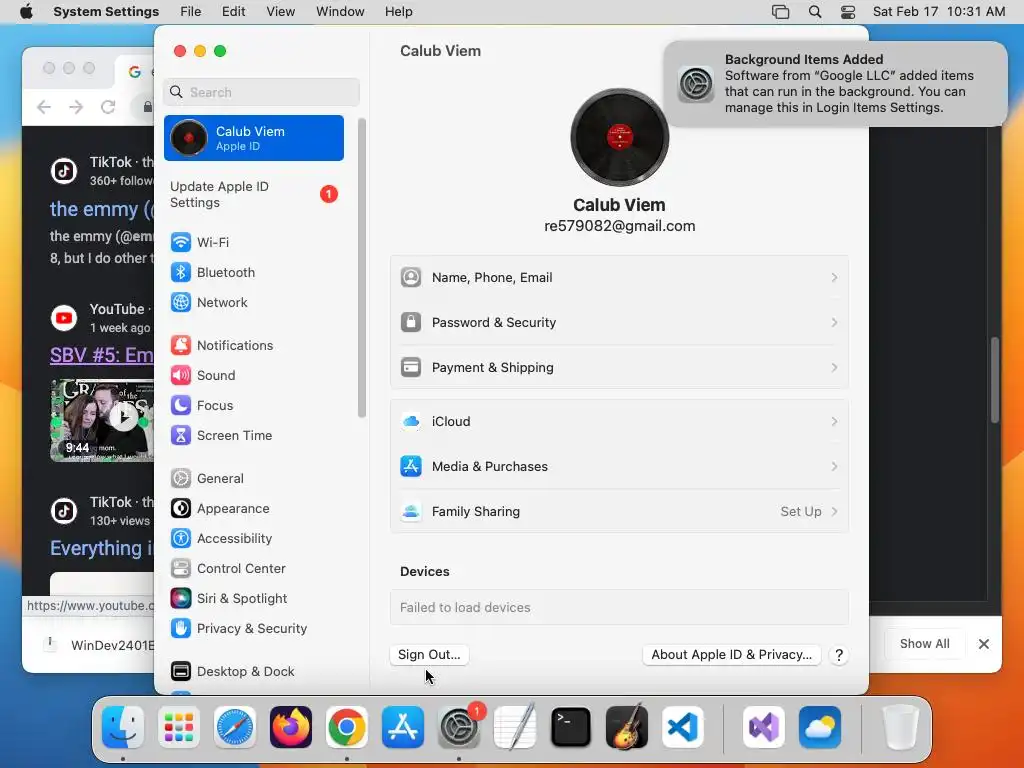Close the Chrome downloads bar
Screen dimensions: 1024x768
[984, 644]
